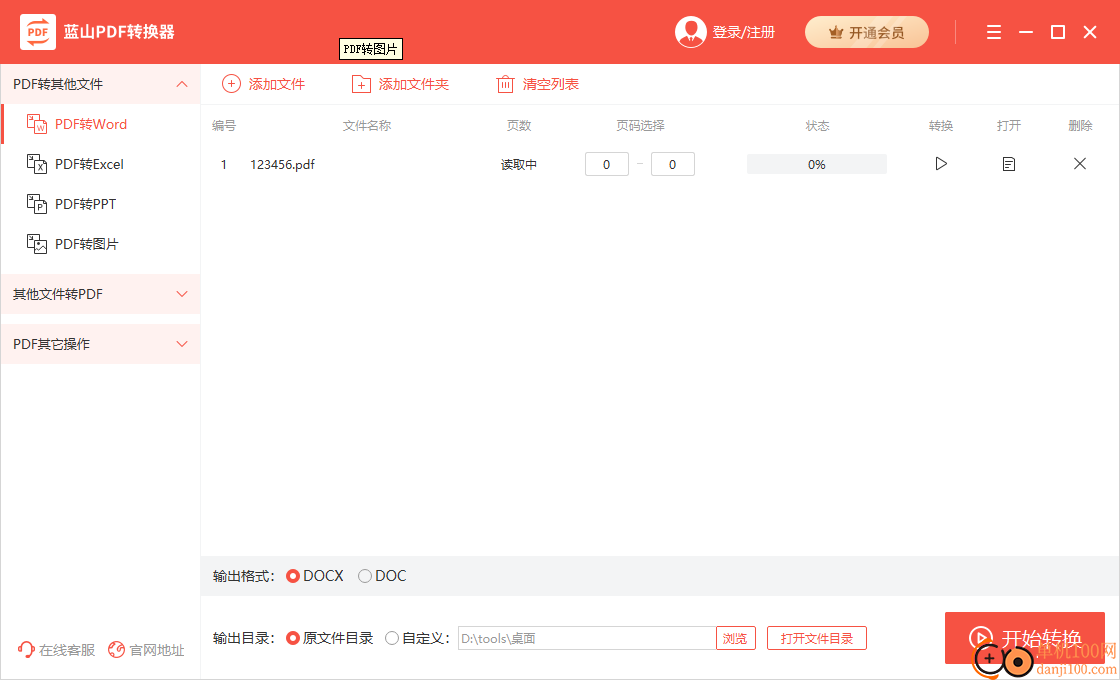Click the 蓝山PDF转换器 app logo

click(x=38, y=32)
